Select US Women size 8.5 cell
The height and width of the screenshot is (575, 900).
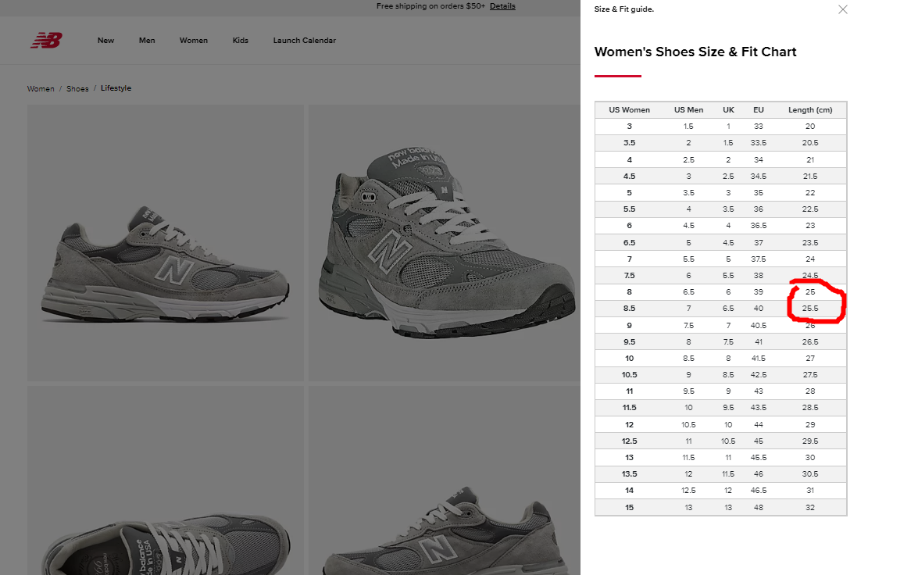point(629,308)
